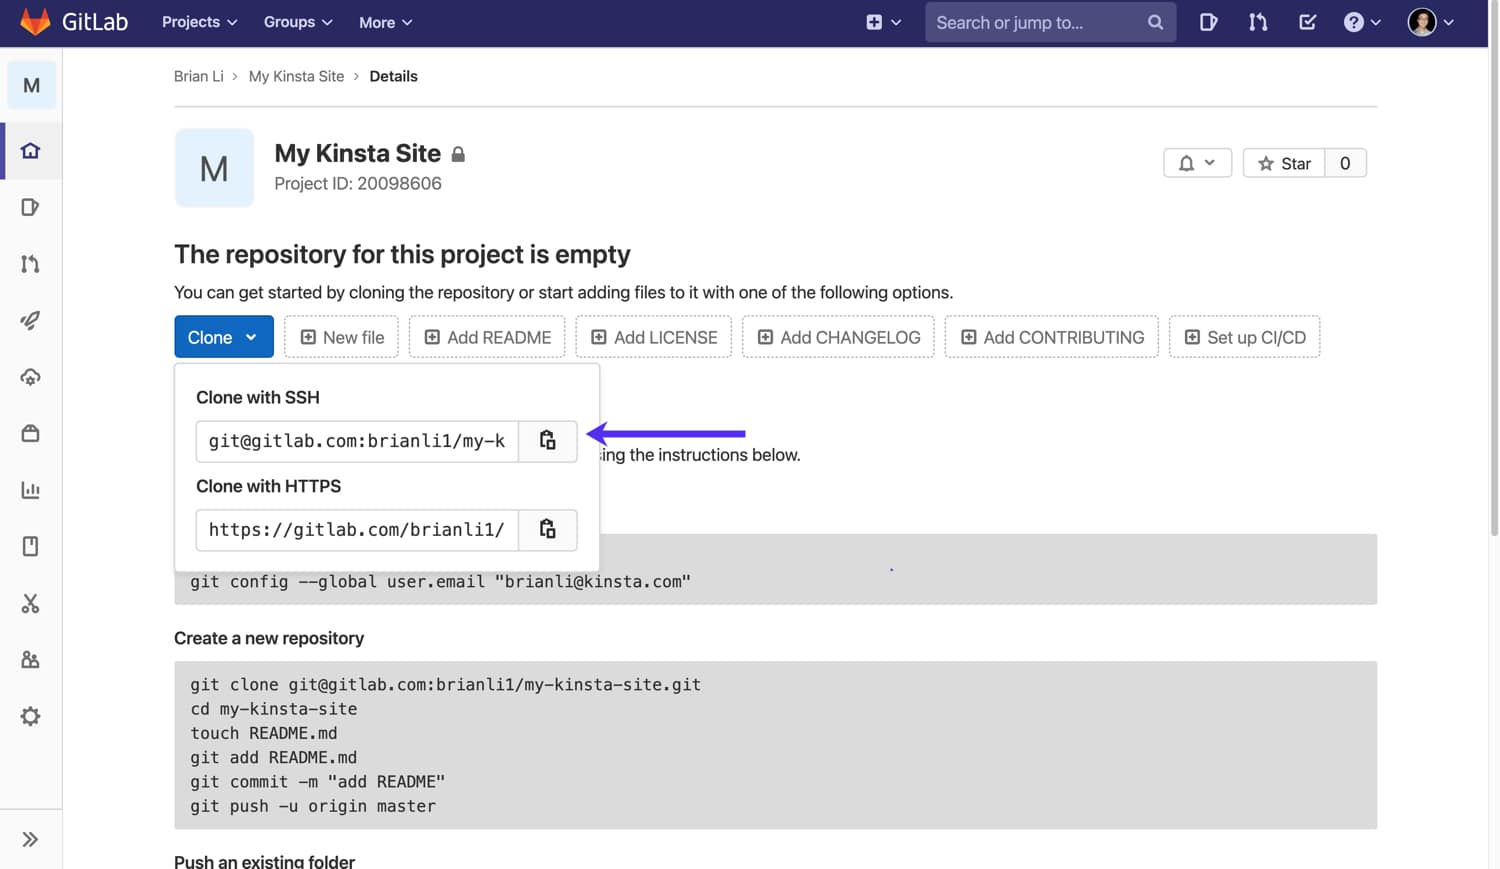The image size is (1500, 869).
Task: Open the Merge Requests icon in the sidebar
Action: [x=31, y=263]
